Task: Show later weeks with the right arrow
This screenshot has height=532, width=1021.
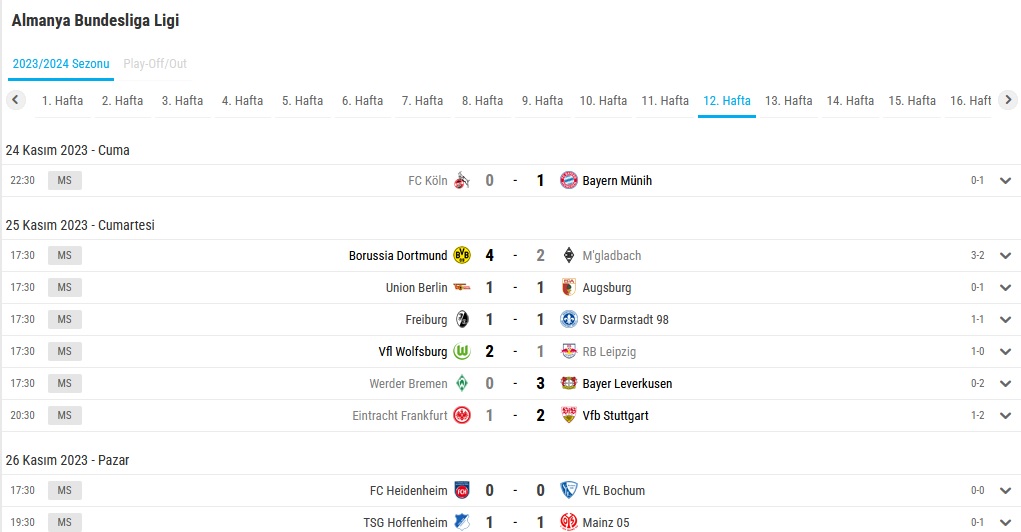Action: [x=1008, y=100]
